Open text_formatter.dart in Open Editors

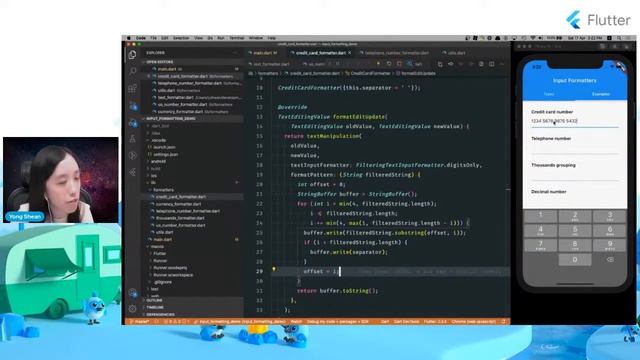pyautogui.click(x=176, y=98)
